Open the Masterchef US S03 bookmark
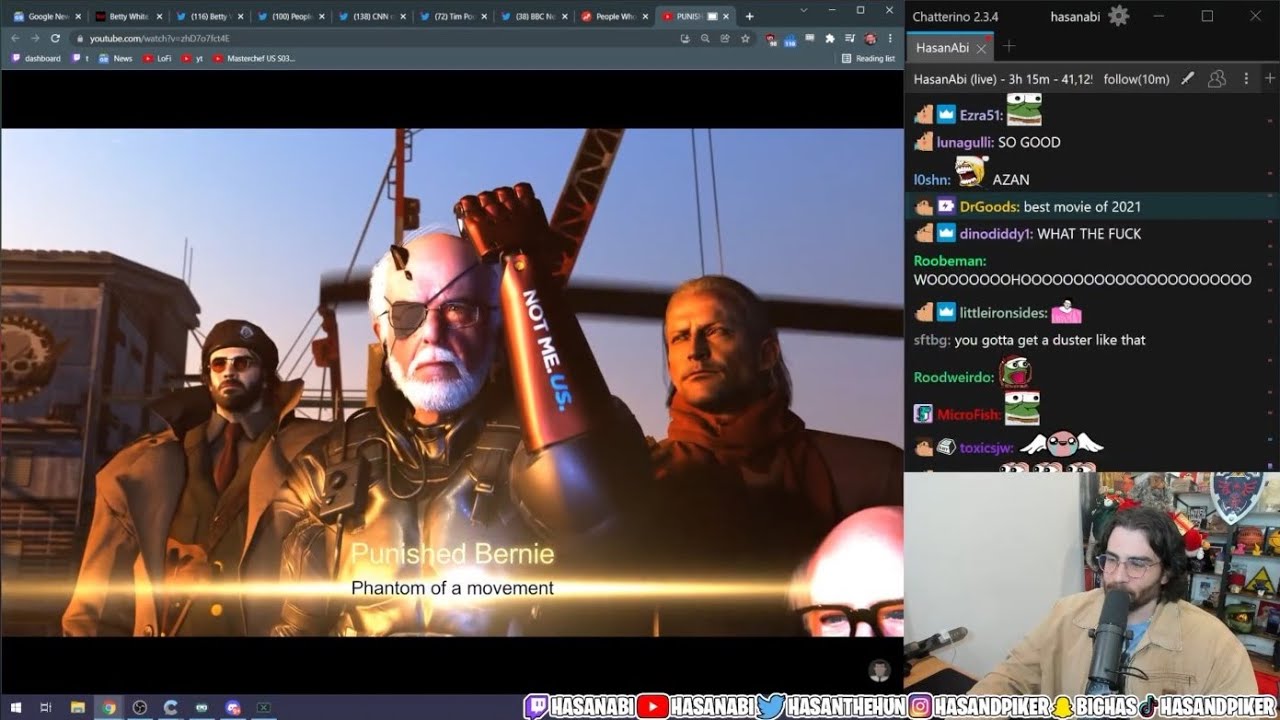 [254, 58]
